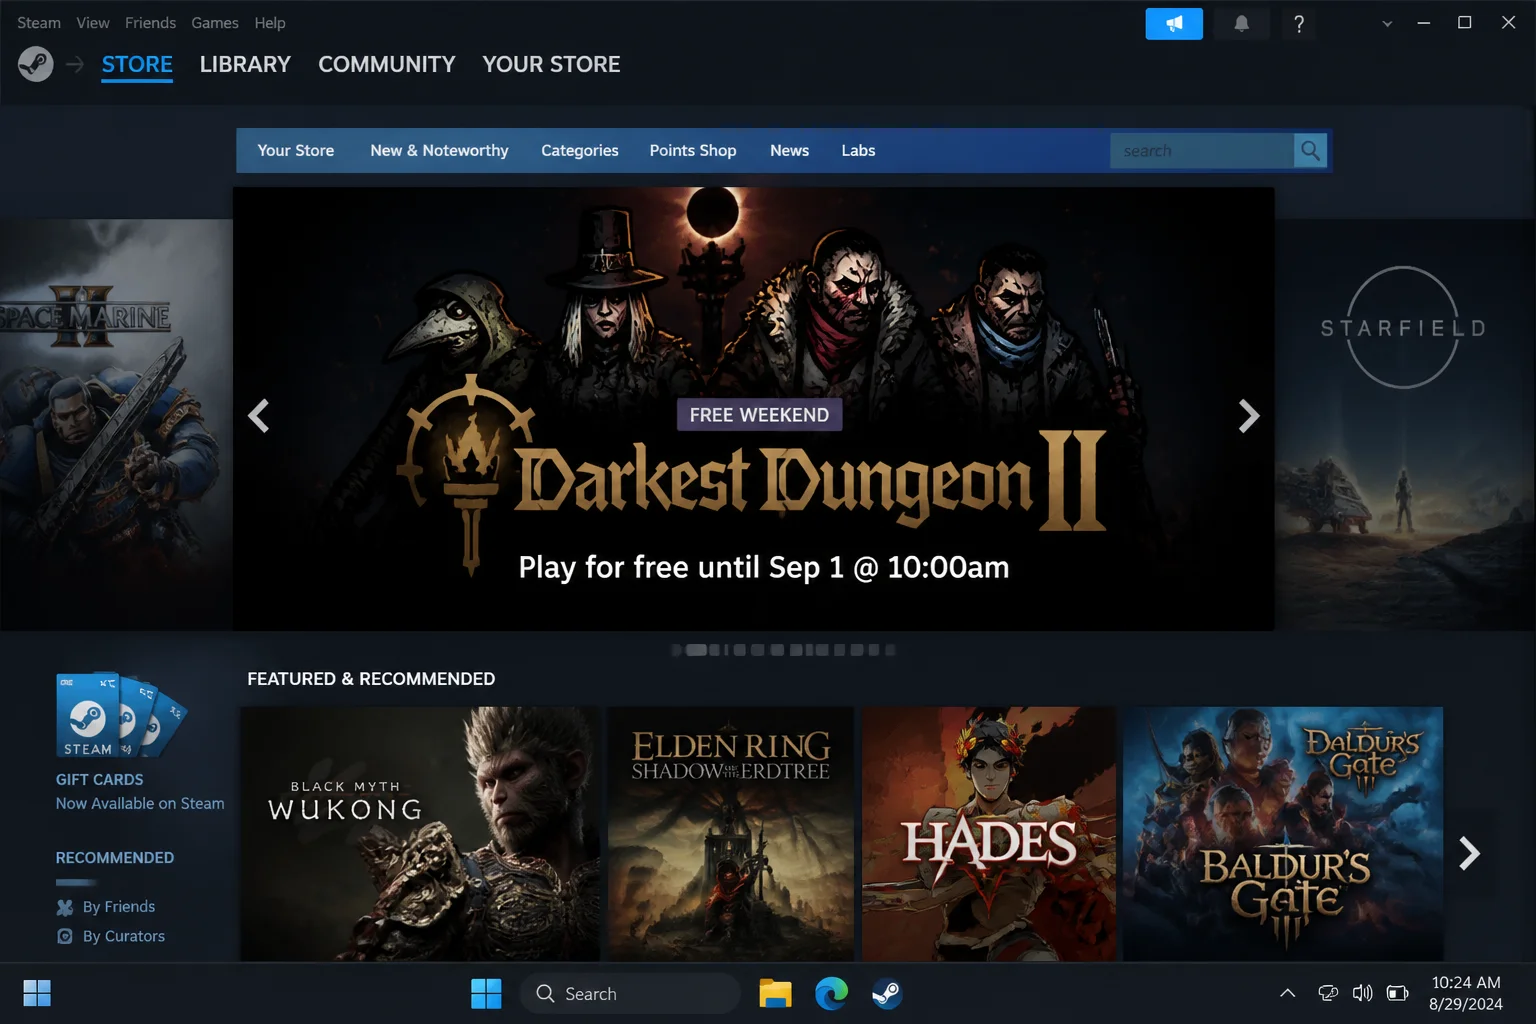The width and height of the screenshot is (1536, 1024).
Task: Expand the New & Noteworthy dropdown
Action: tap(439, 150)
